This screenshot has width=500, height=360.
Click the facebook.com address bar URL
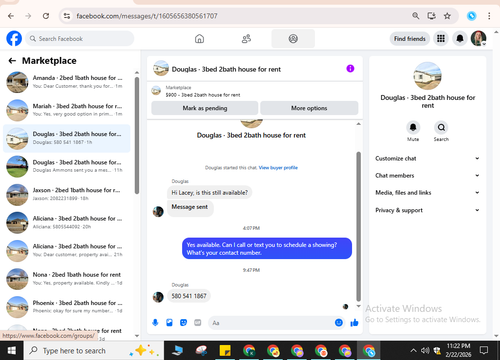point(147,16)
